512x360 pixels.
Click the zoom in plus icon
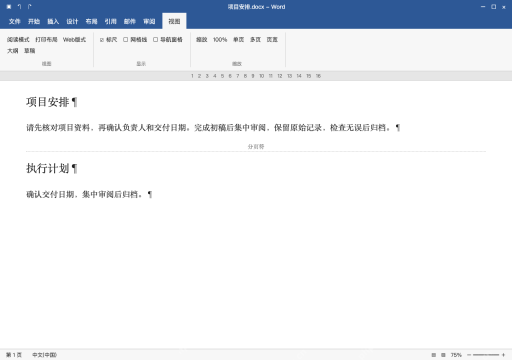[x=503, y=355]
